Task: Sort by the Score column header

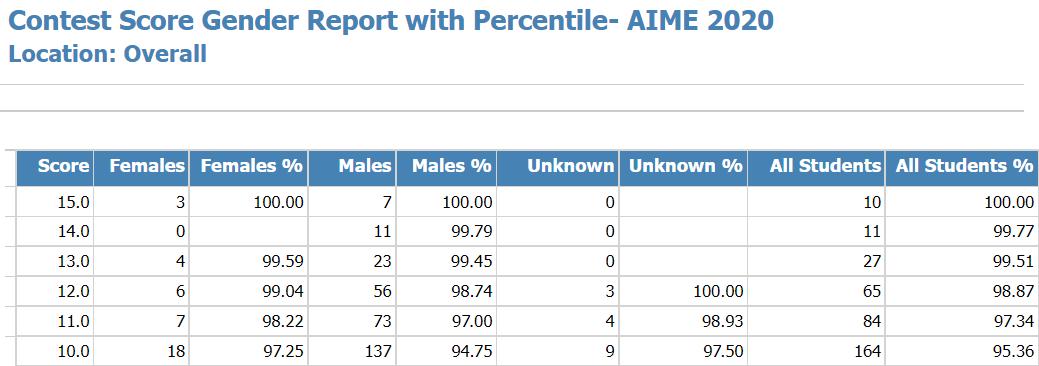Action: [x=55, y=168]
